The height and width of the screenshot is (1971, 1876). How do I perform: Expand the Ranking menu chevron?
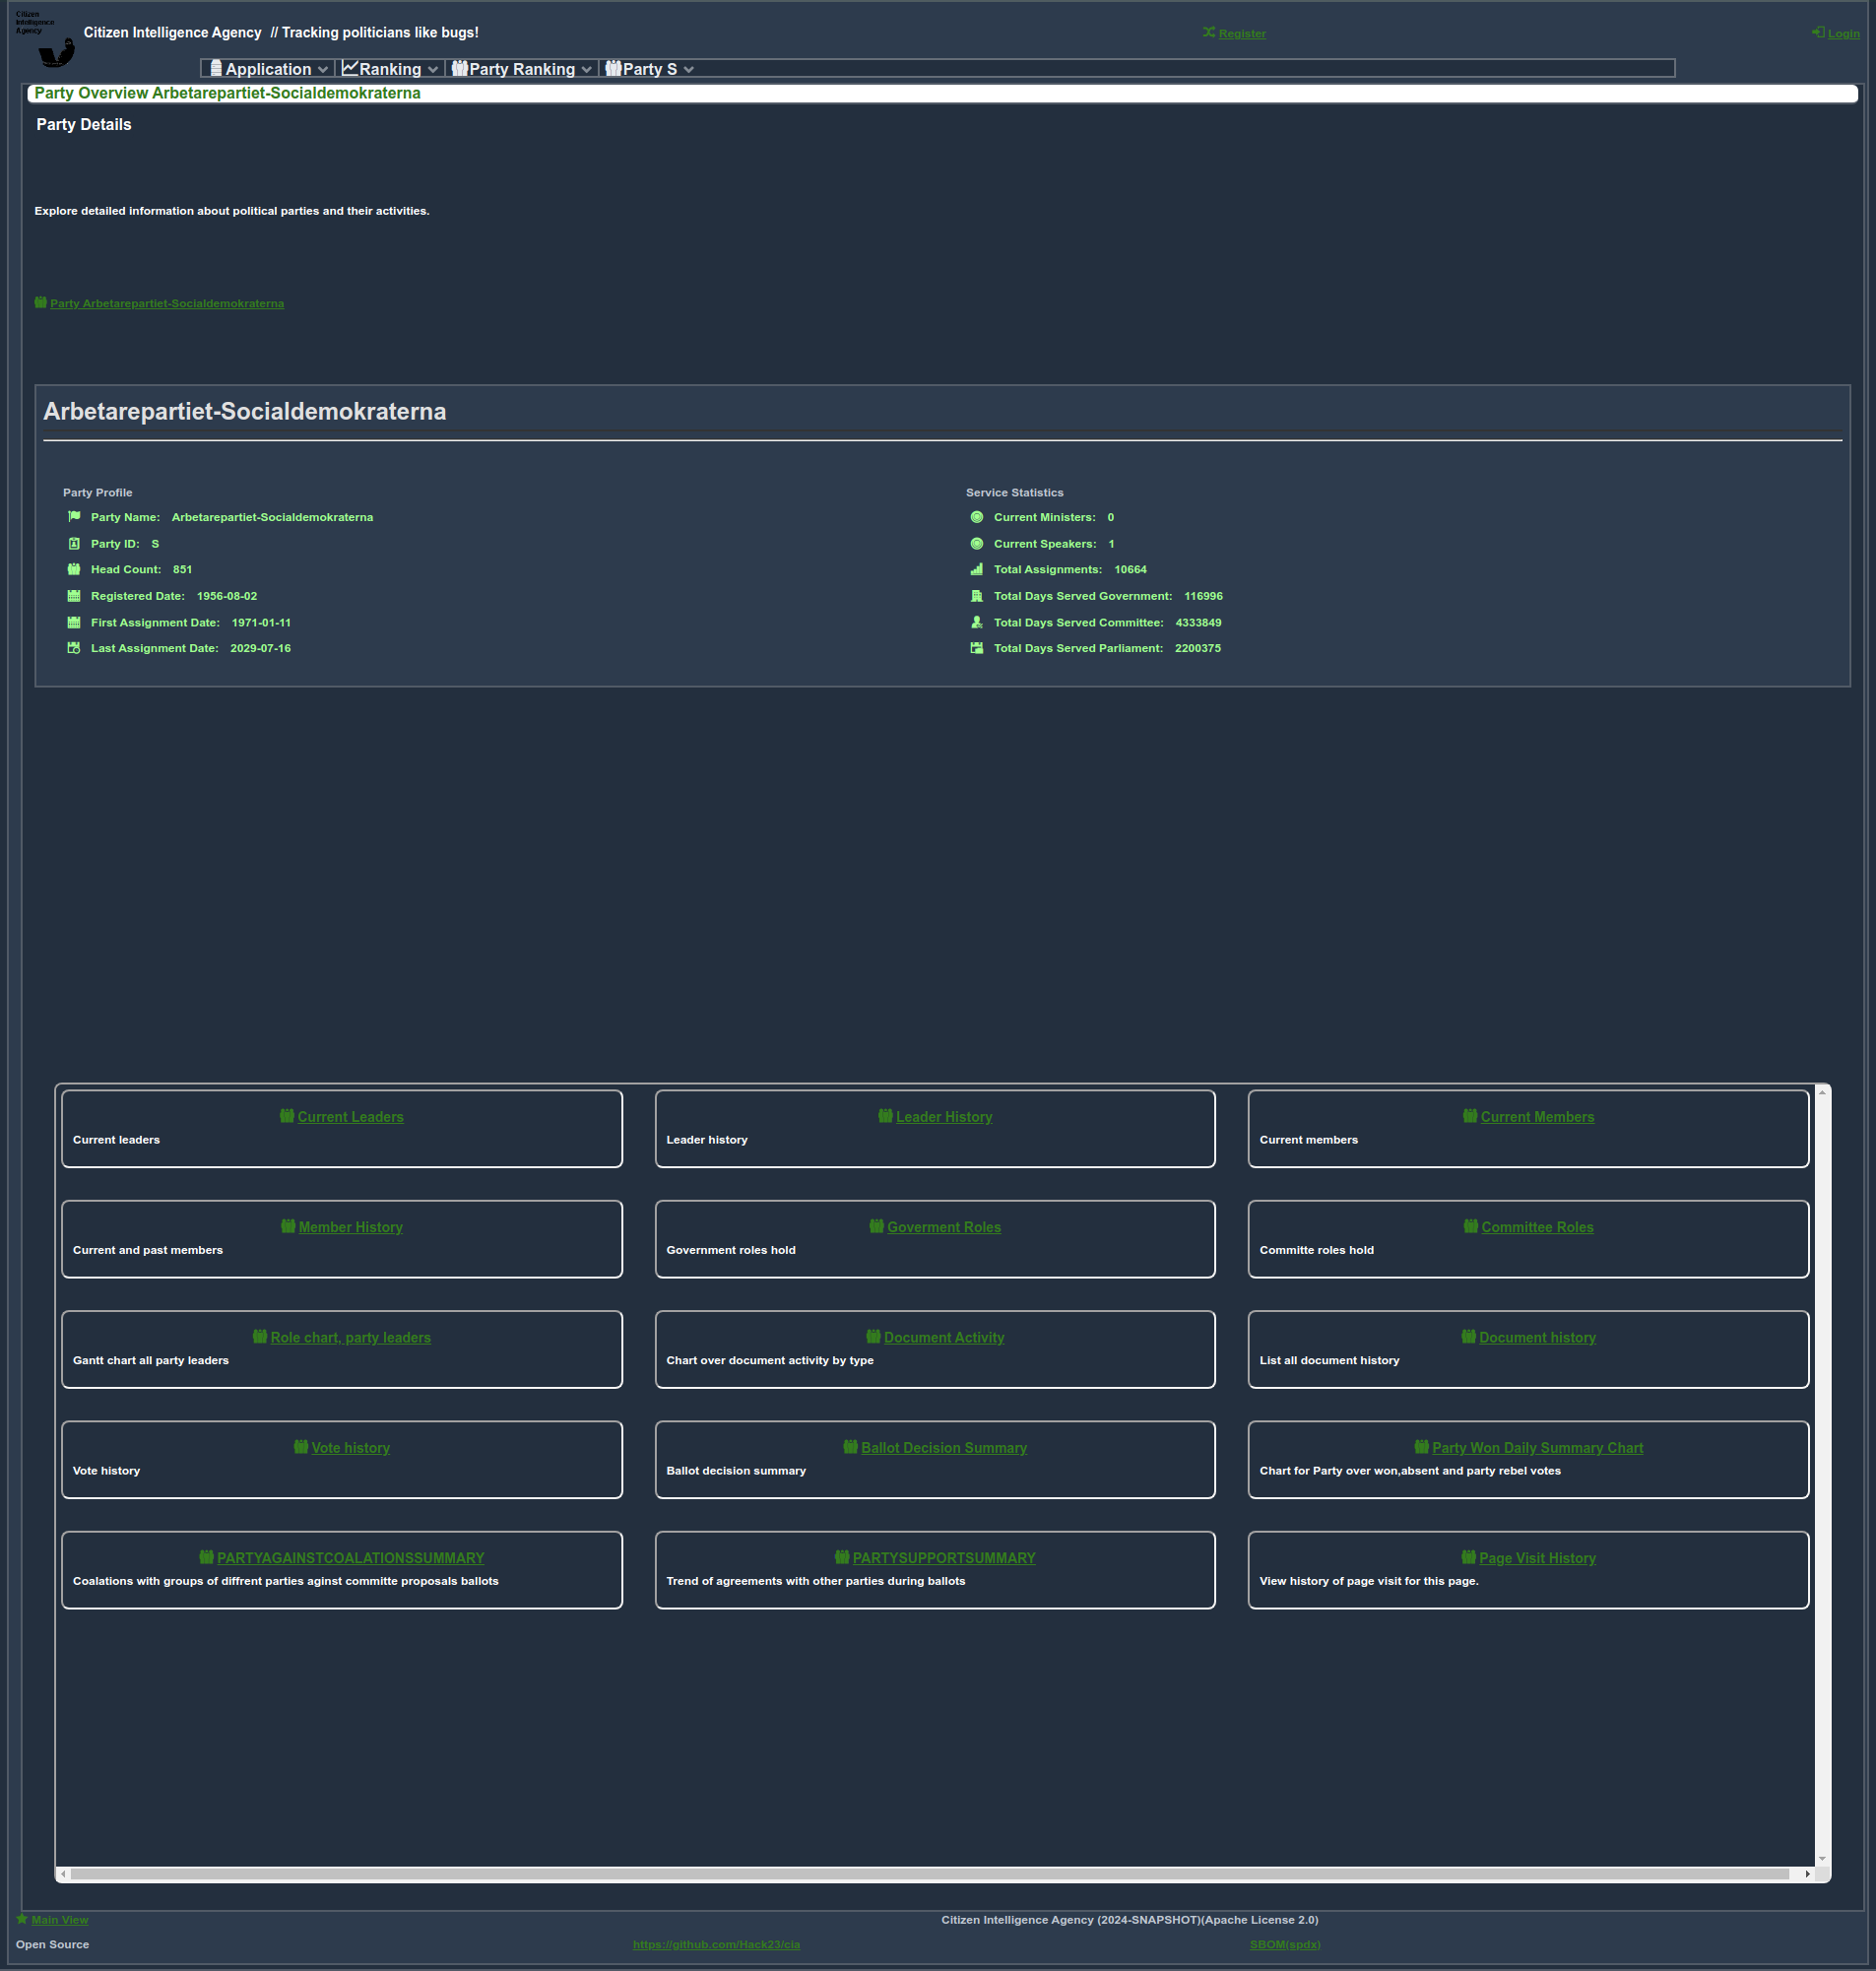click(x=433, y=70)
